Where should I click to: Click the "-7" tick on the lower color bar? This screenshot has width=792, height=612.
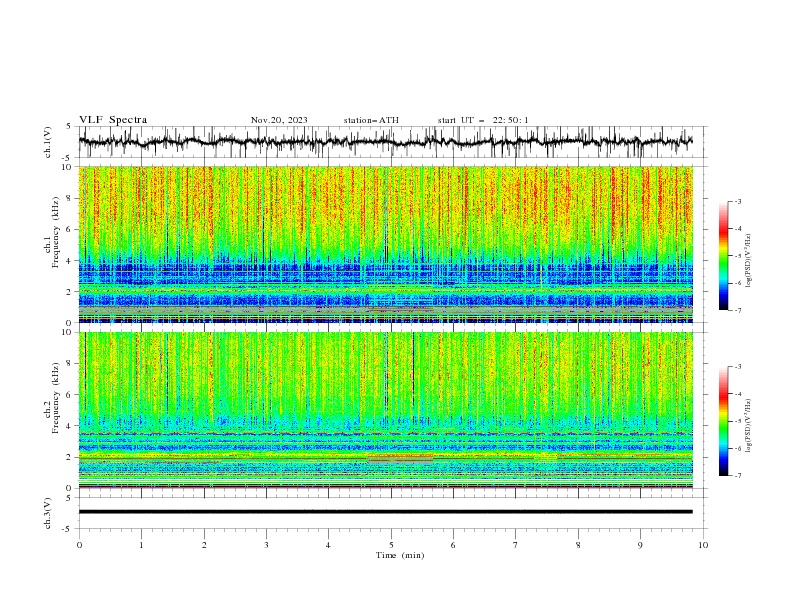point(738,476)
